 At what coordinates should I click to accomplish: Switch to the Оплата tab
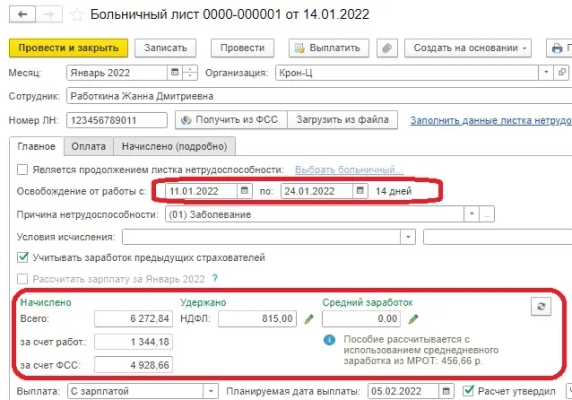click(x=89, y=147)
